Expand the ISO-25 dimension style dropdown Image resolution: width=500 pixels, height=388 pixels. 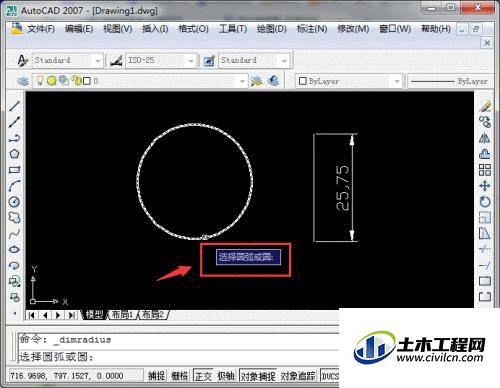191,61
